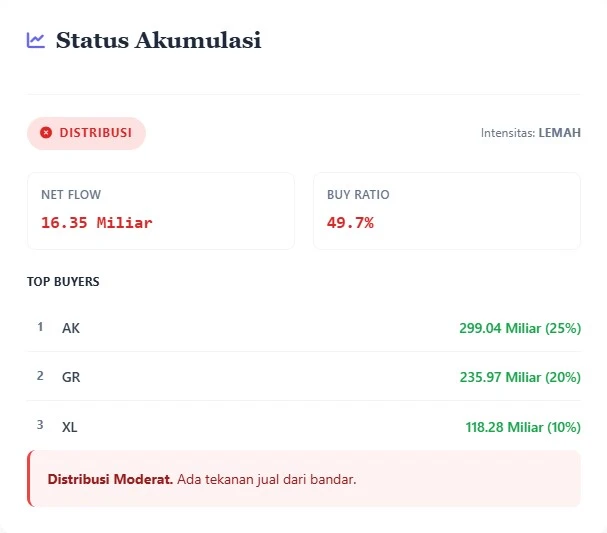Click the 118.28 Miliar (10%) amount
This screenshot has width=607, height=533.
coord(522,427)
